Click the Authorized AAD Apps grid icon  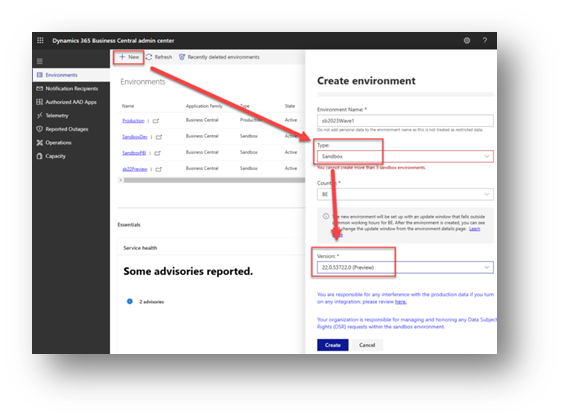[39, 102]
